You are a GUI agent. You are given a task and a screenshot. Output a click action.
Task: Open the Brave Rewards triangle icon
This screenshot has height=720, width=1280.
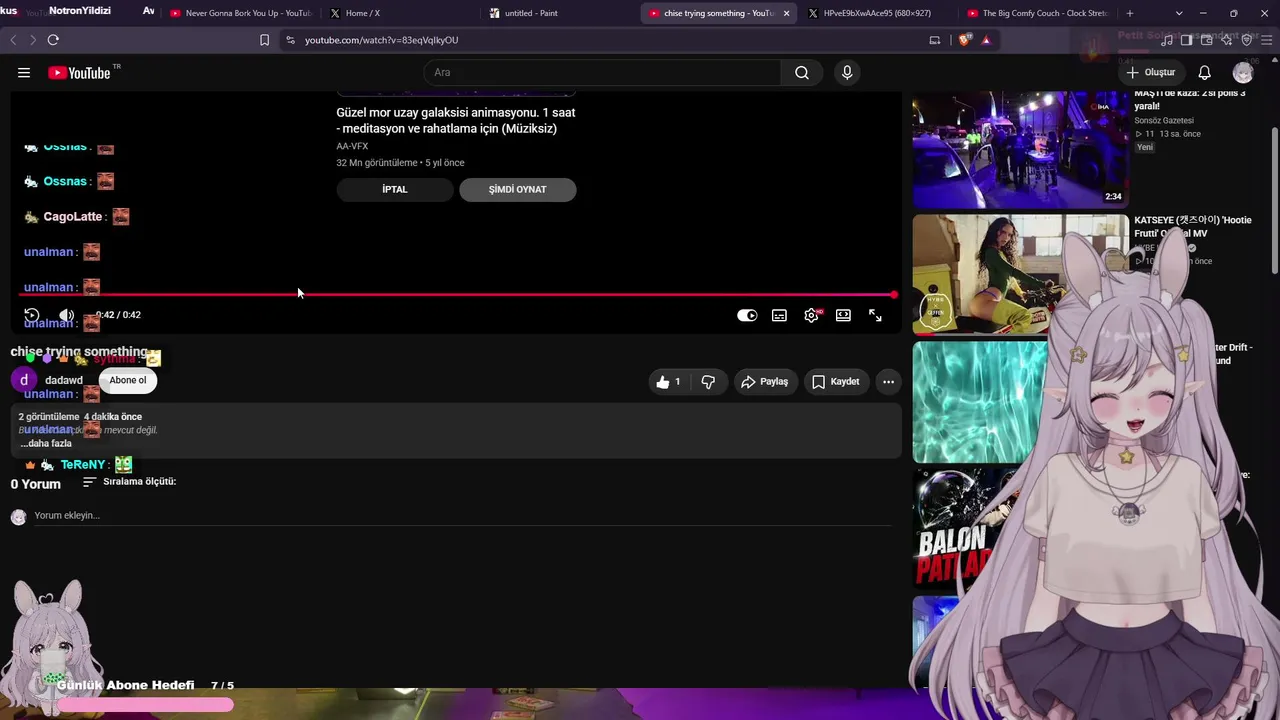pos(986,40)
